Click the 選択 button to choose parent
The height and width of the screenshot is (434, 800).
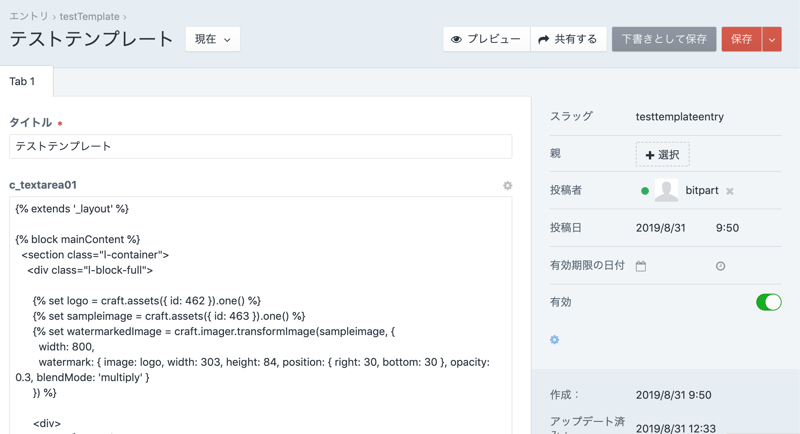point(662,155)
